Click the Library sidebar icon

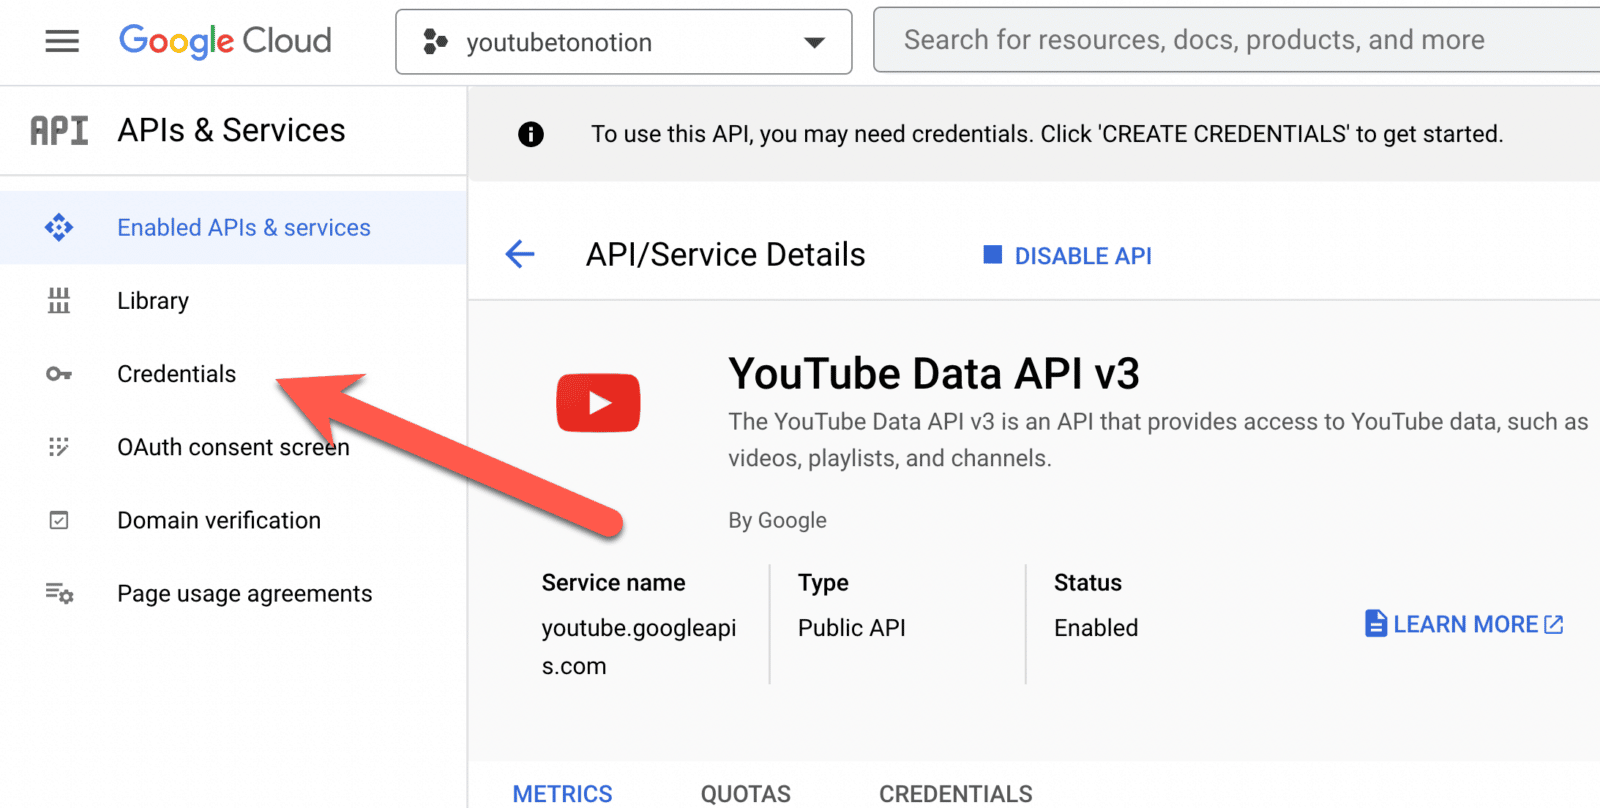pyautogui.click(x=59, y=301)
